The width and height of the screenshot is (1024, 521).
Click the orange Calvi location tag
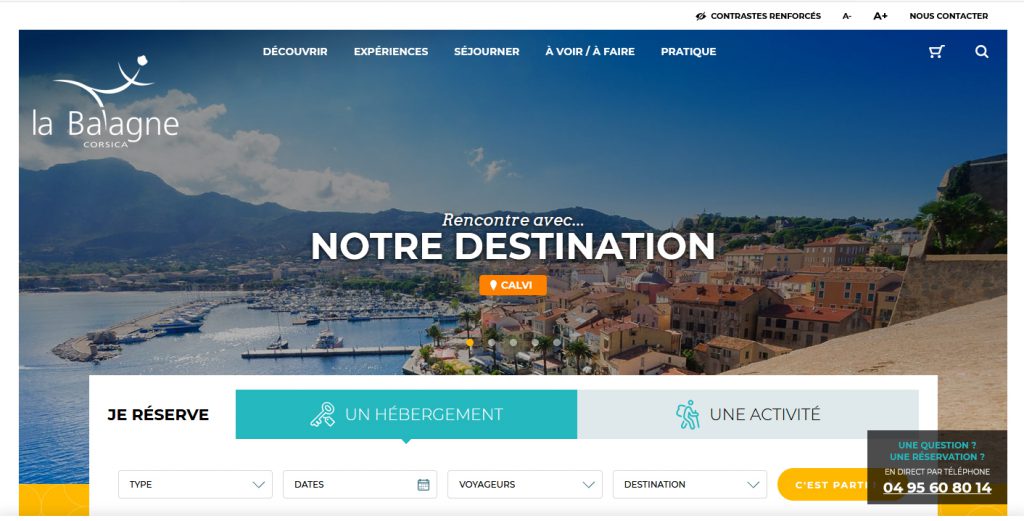[513, 285]
